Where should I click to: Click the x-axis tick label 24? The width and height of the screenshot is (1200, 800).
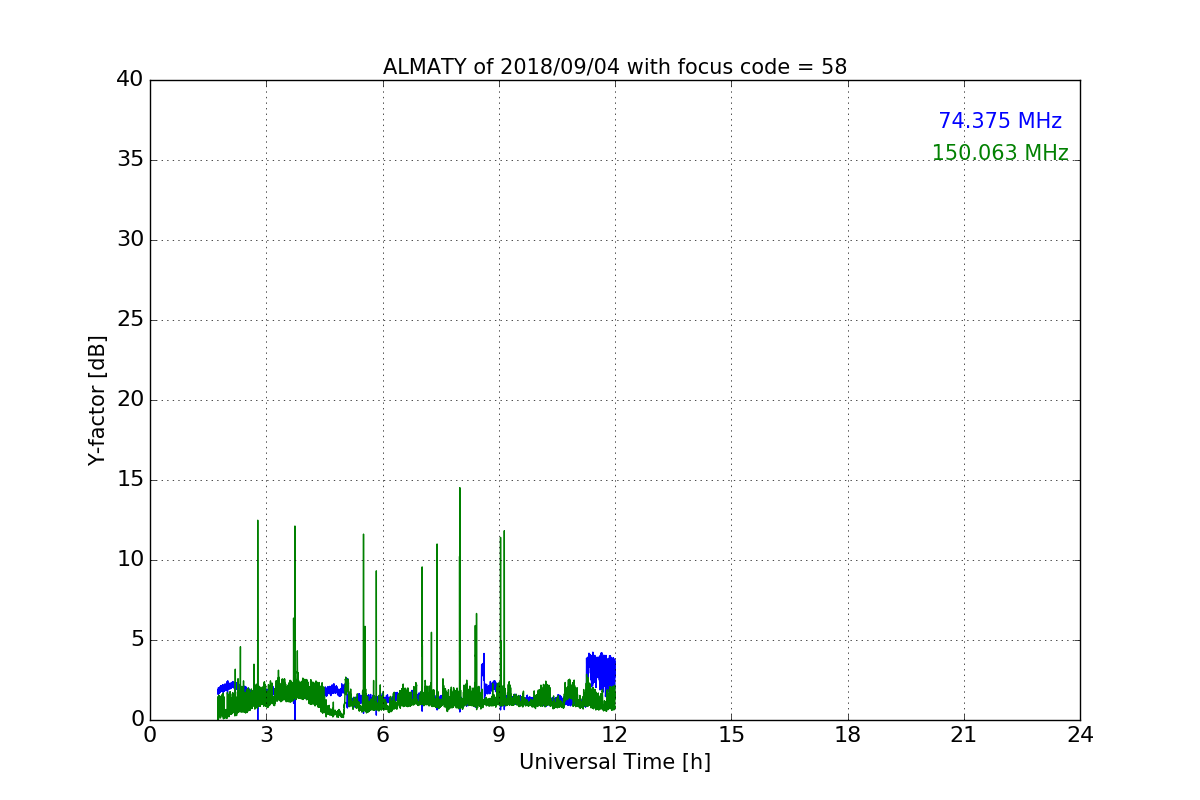pos(1080,735)
